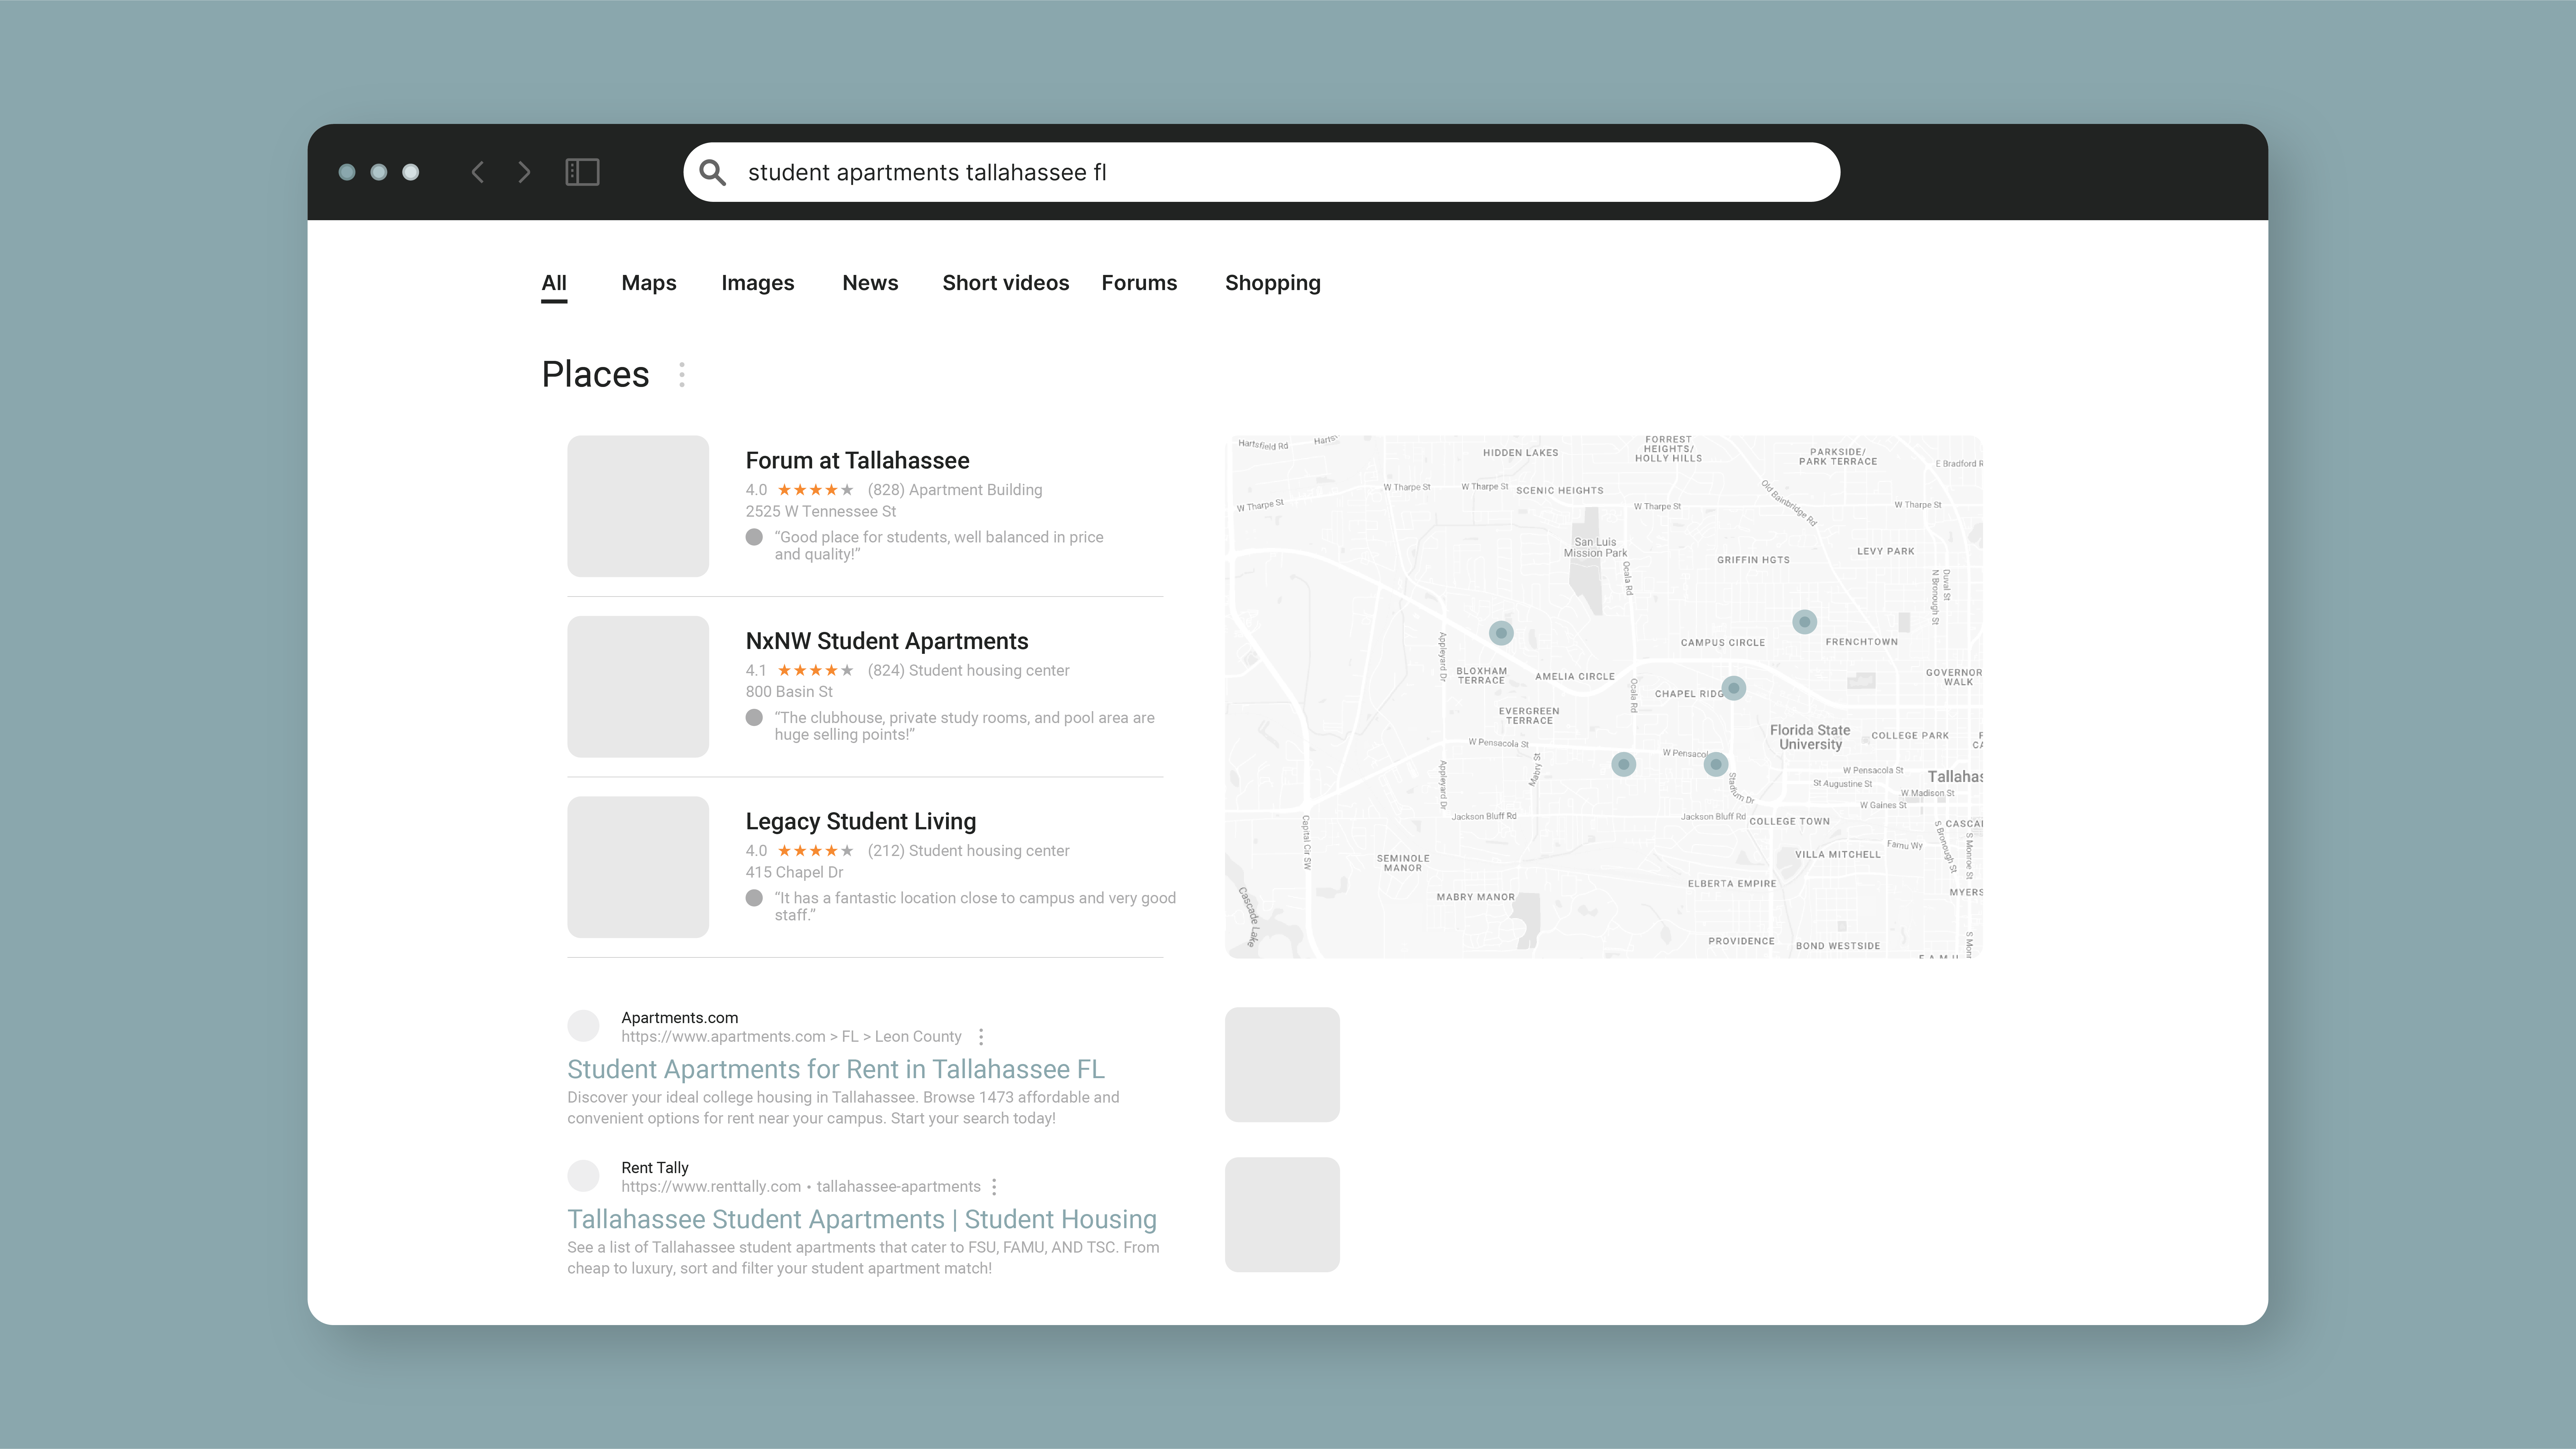The height and width of the screenshot is (1449, 2576).
Task: Switch to the Maps tab
Action: pos(649,283)
